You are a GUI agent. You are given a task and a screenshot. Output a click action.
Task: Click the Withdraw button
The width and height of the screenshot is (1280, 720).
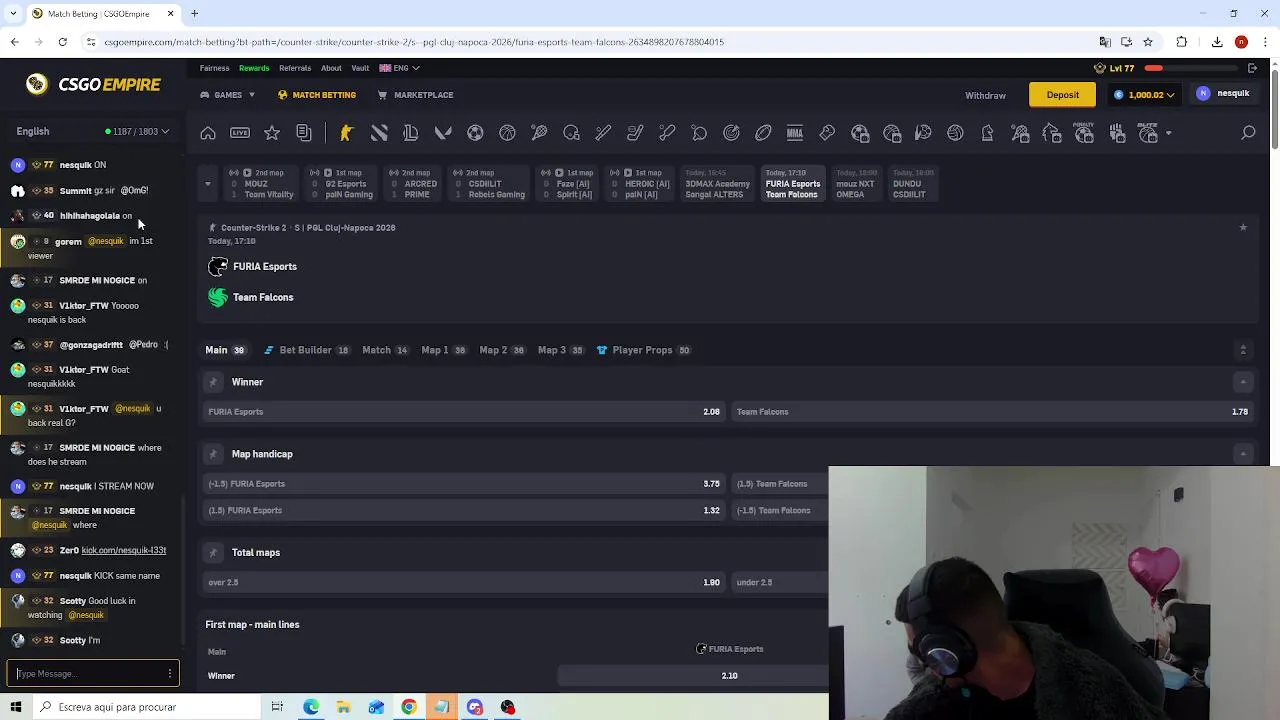tap(985, 95)
